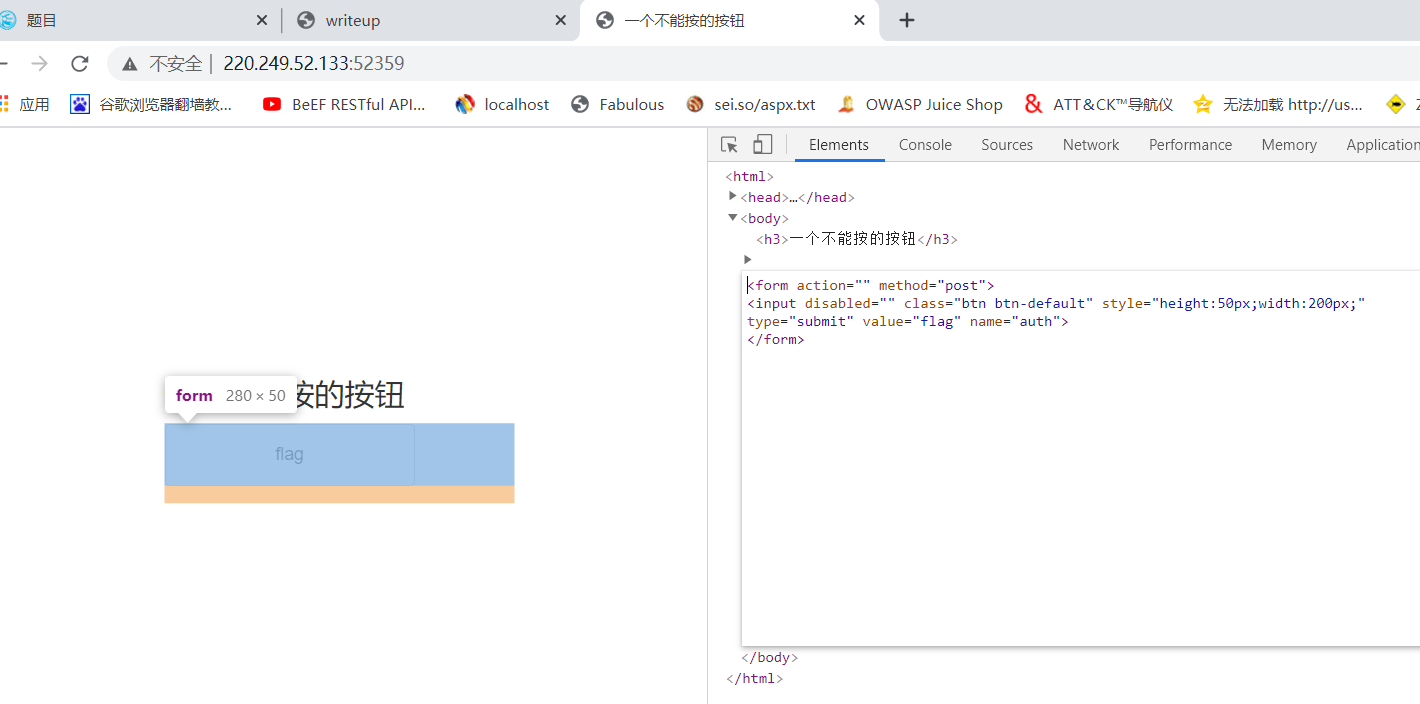The image size is (1420, 704).
Task: Click the page heading 按的按钮 text
Action: [350, 395]
